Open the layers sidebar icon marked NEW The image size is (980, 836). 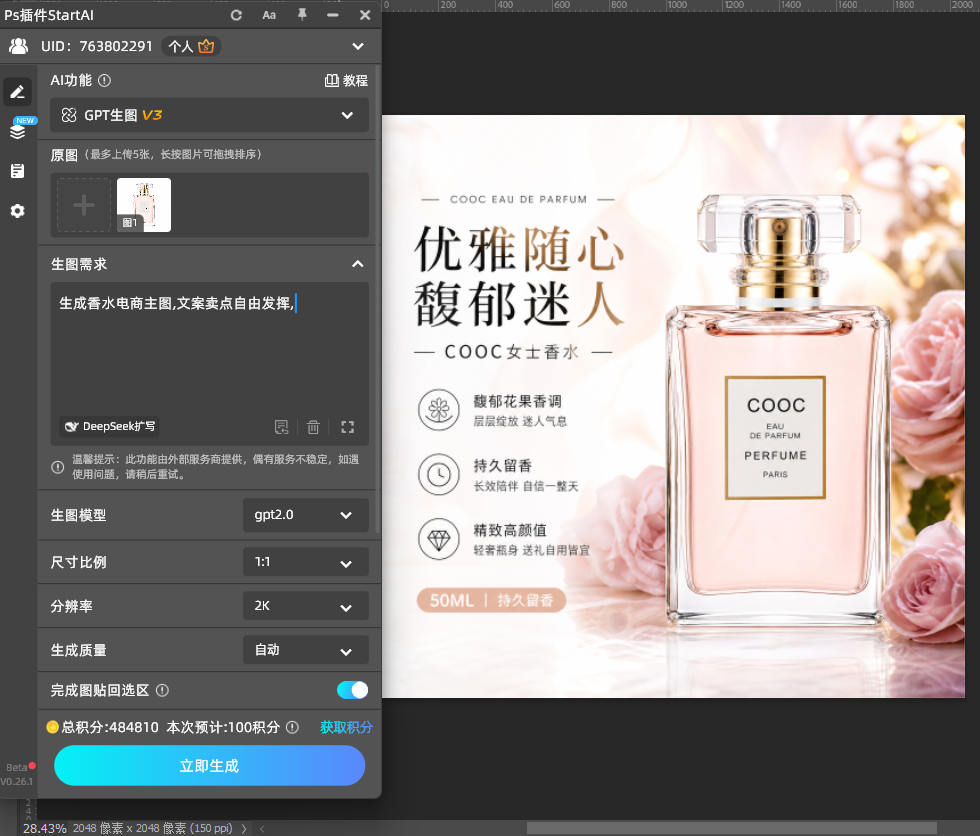click(x=18, y=131)
